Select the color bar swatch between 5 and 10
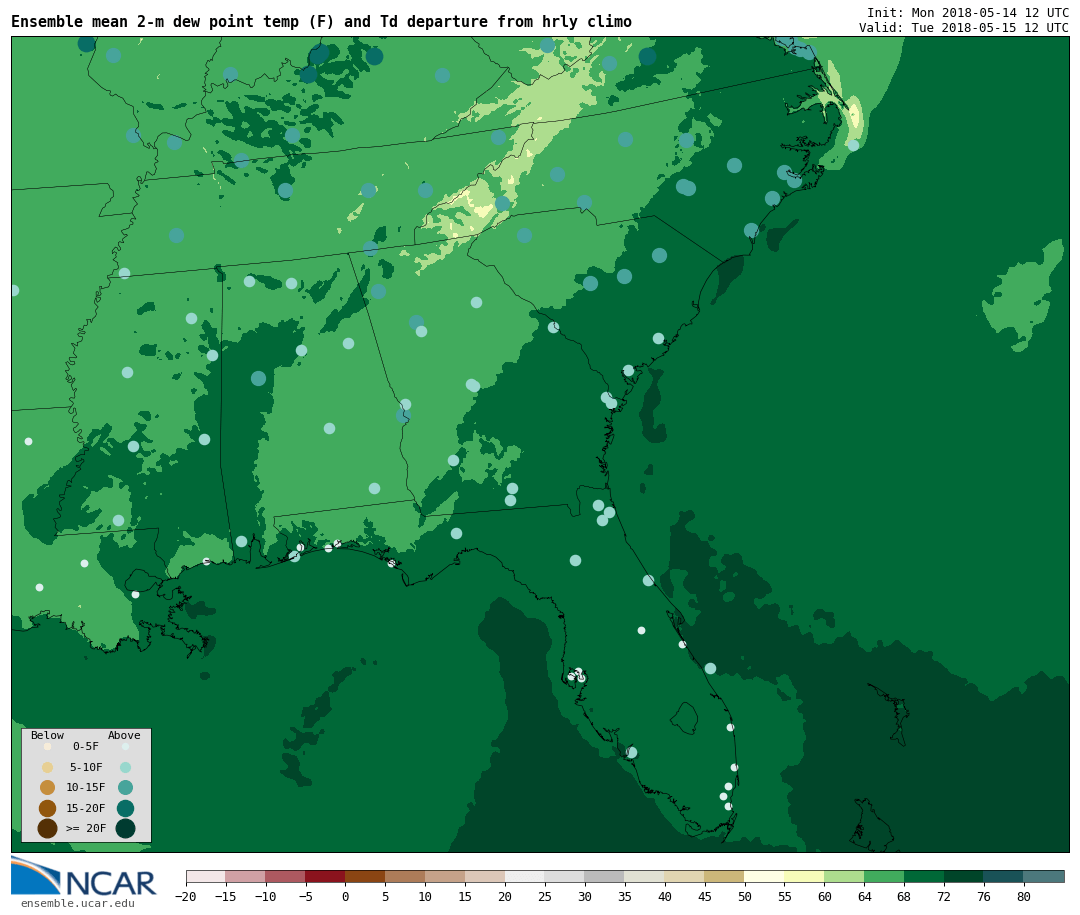 click(406, 876)
